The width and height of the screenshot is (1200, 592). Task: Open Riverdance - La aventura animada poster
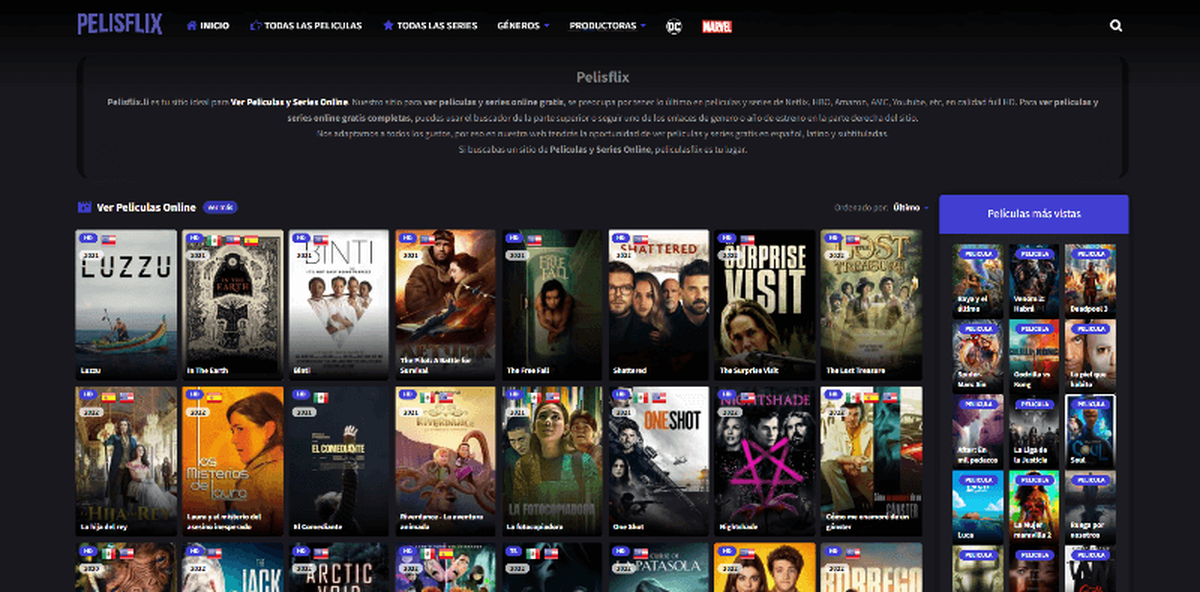click(x=446, y=461)
